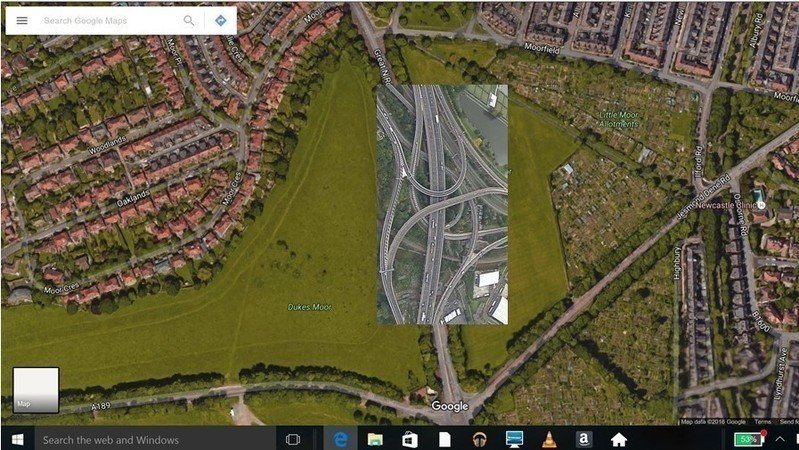Open the Google Maps hamburger menu
Image resolution: width=799 pixels, height=450 pixels.
(x=22, y=20)
